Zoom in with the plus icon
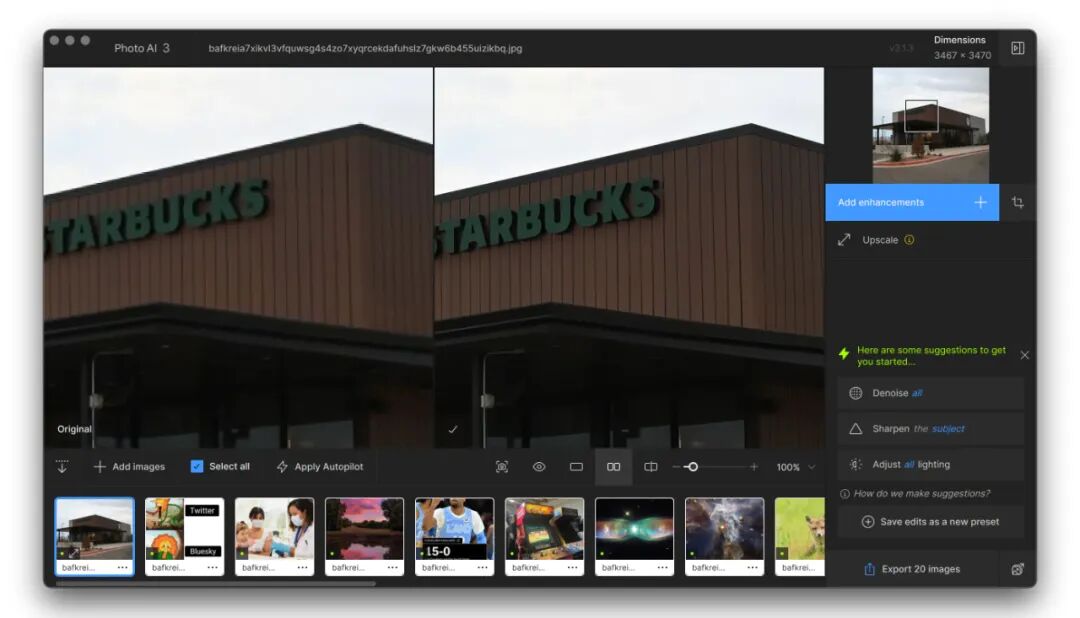Viewport: 1080px width, 618px height. tap(754, 467)
